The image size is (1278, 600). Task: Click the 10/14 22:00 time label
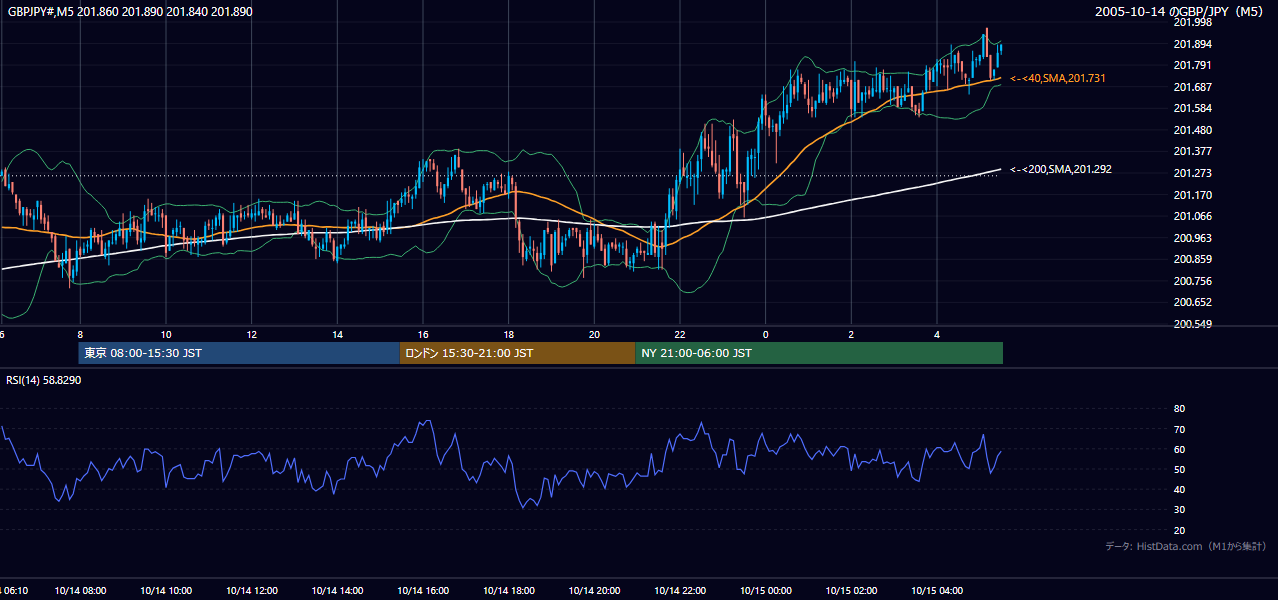(680, 591)
